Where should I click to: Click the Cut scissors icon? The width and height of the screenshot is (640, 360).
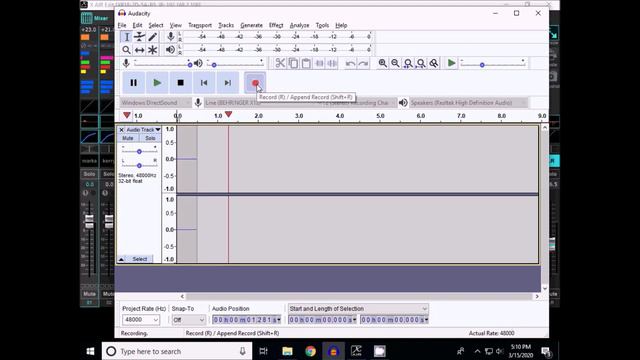(280, 63)
